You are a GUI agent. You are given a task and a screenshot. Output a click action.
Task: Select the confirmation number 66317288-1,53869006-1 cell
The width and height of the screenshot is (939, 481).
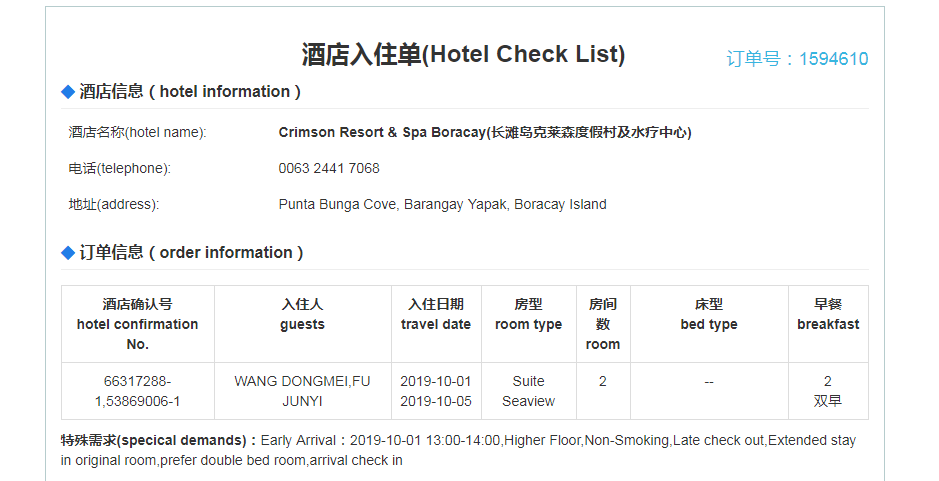pos(138,391)
